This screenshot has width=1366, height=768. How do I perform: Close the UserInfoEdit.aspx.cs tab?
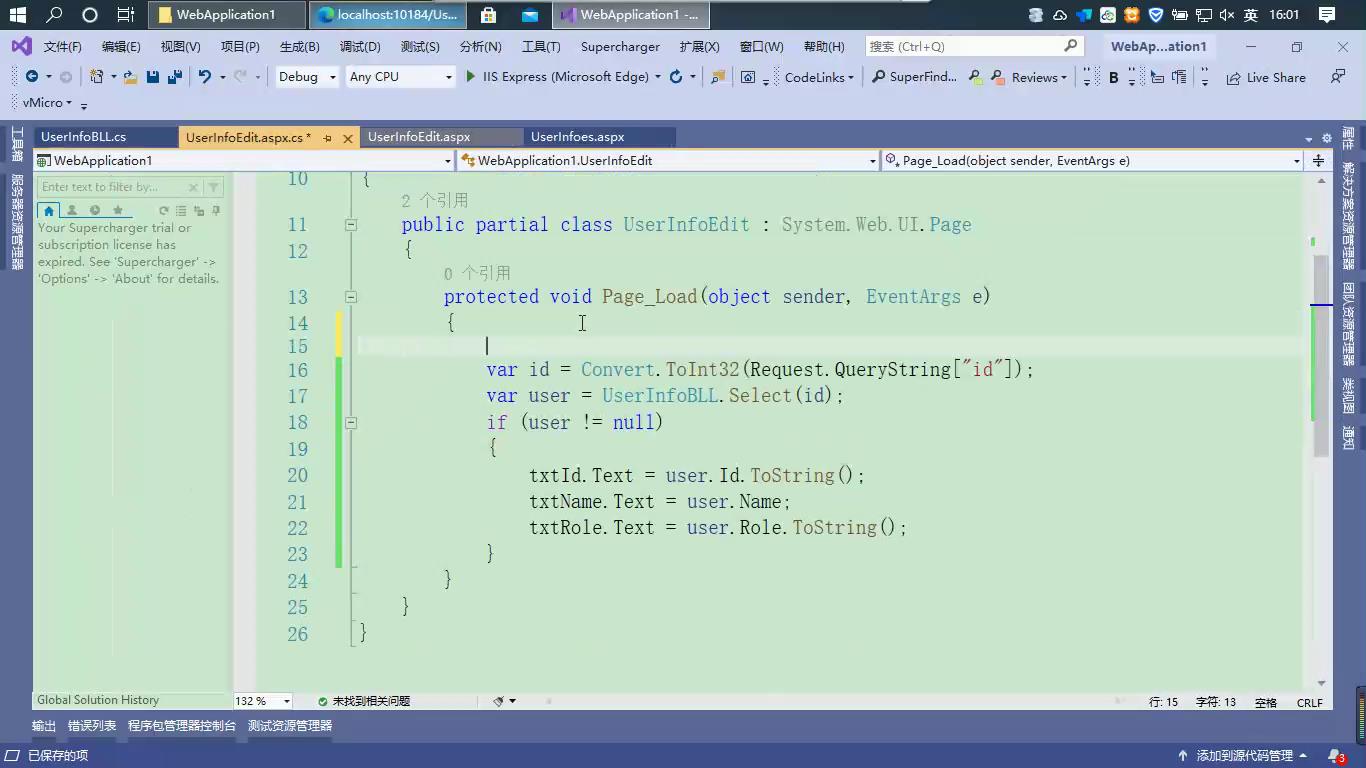point(348,138)
